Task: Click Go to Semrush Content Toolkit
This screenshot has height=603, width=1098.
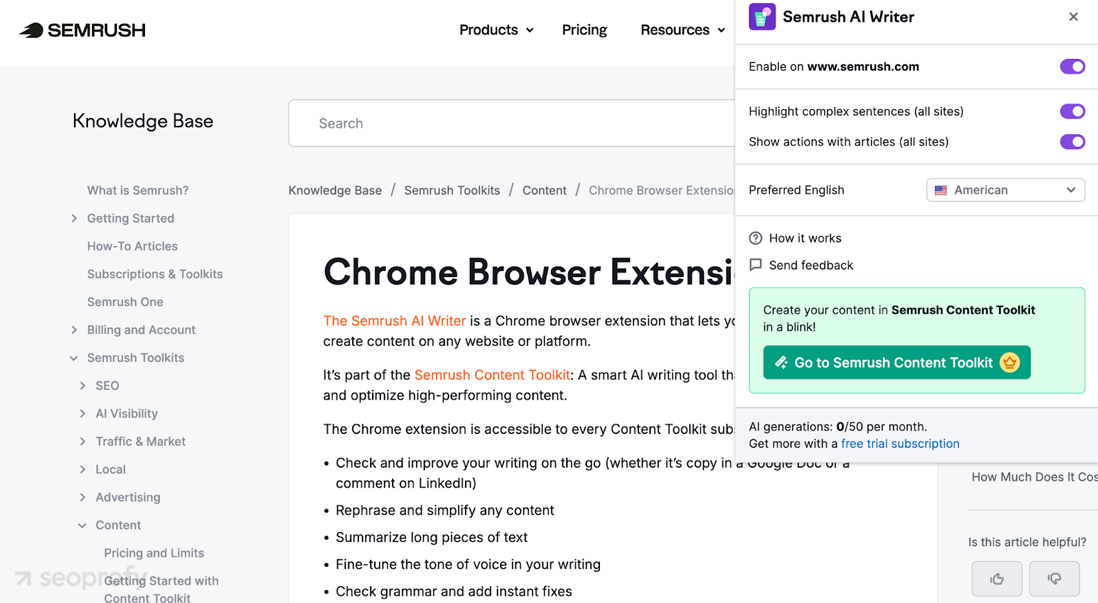Action: [896, 362]
